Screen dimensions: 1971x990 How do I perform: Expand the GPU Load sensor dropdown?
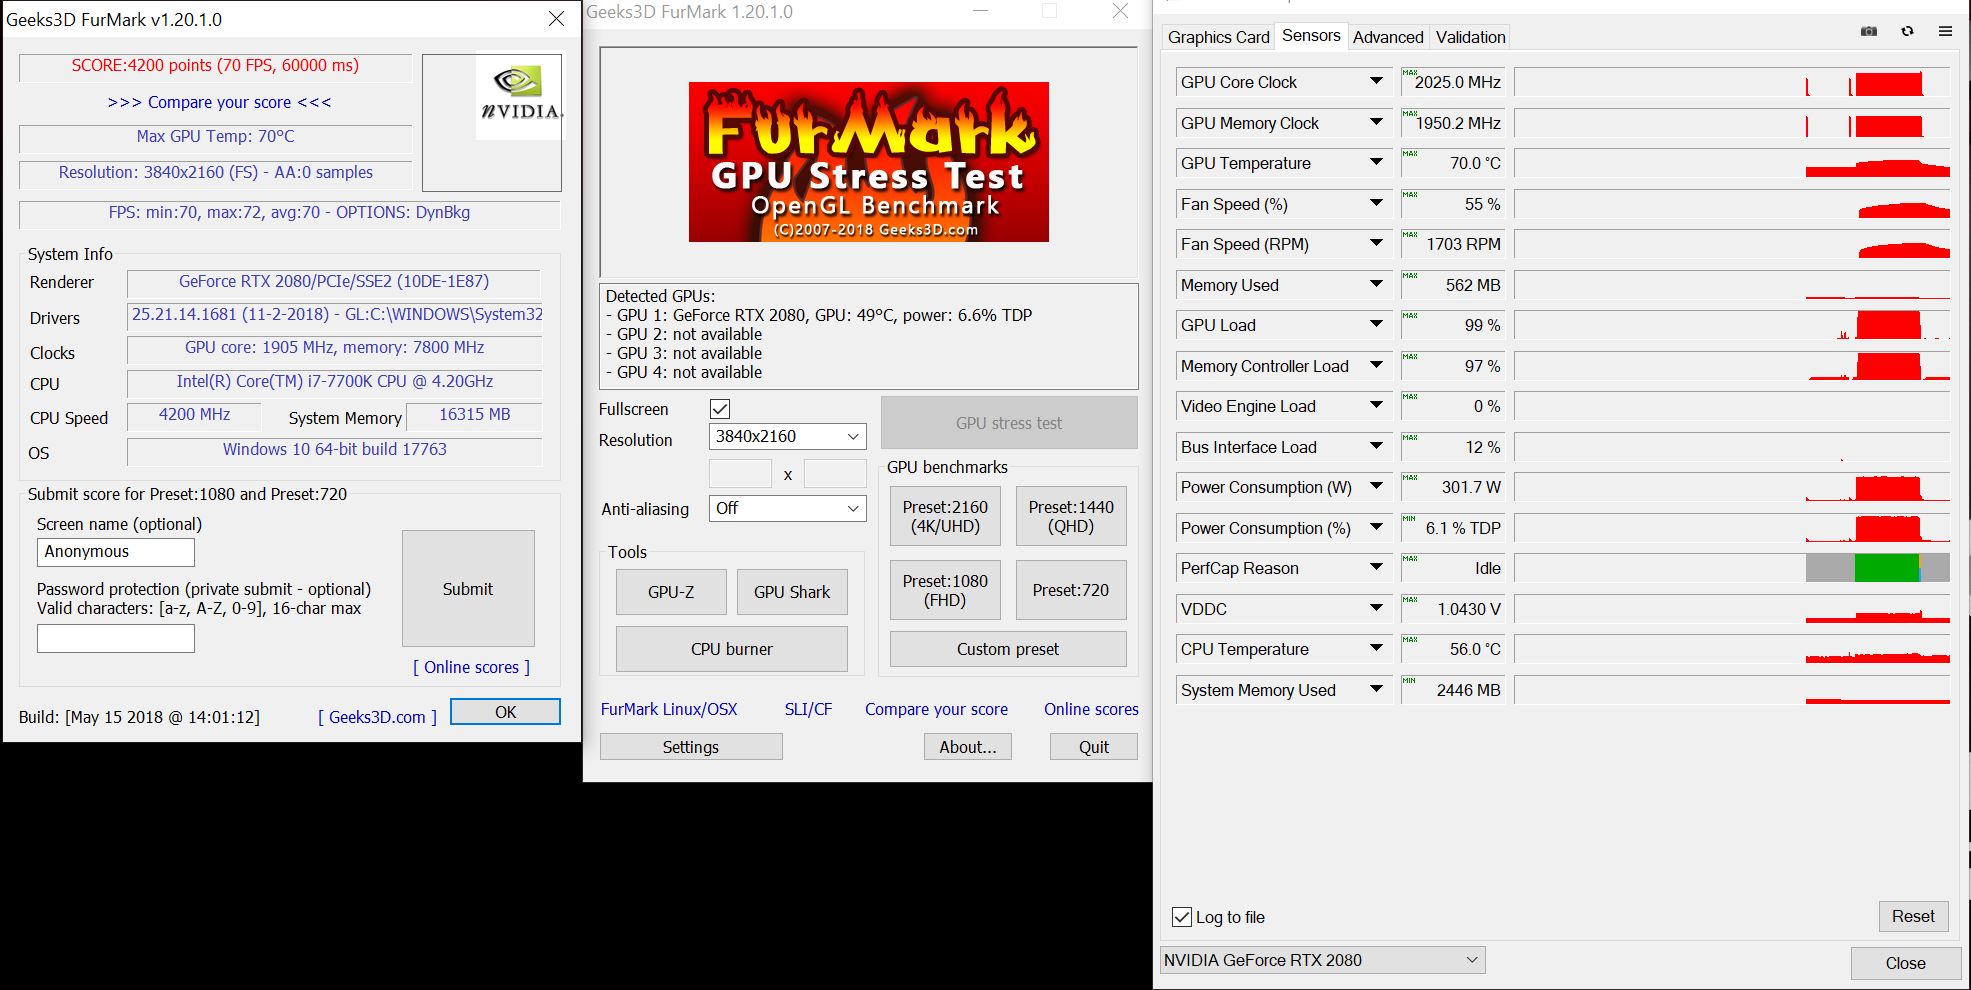click(x=1376, y=324)
